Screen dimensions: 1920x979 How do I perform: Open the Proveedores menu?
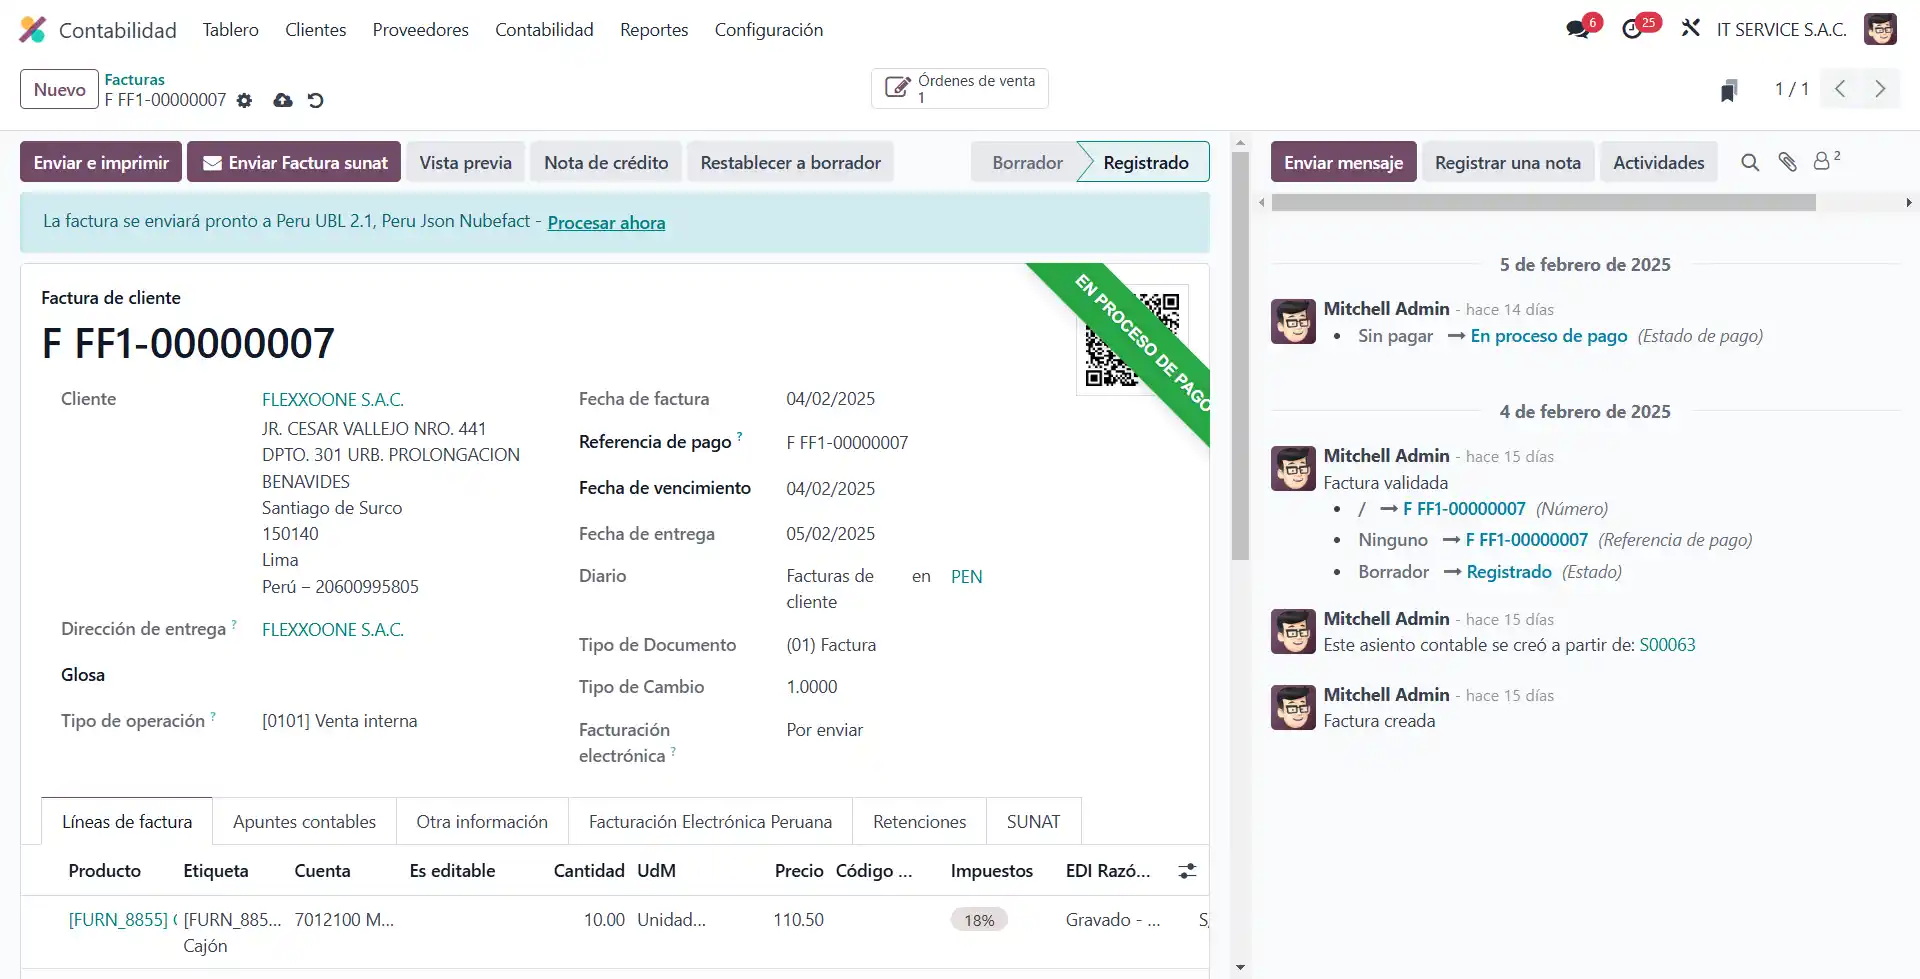pyautogui.click(x=421, y=30)
